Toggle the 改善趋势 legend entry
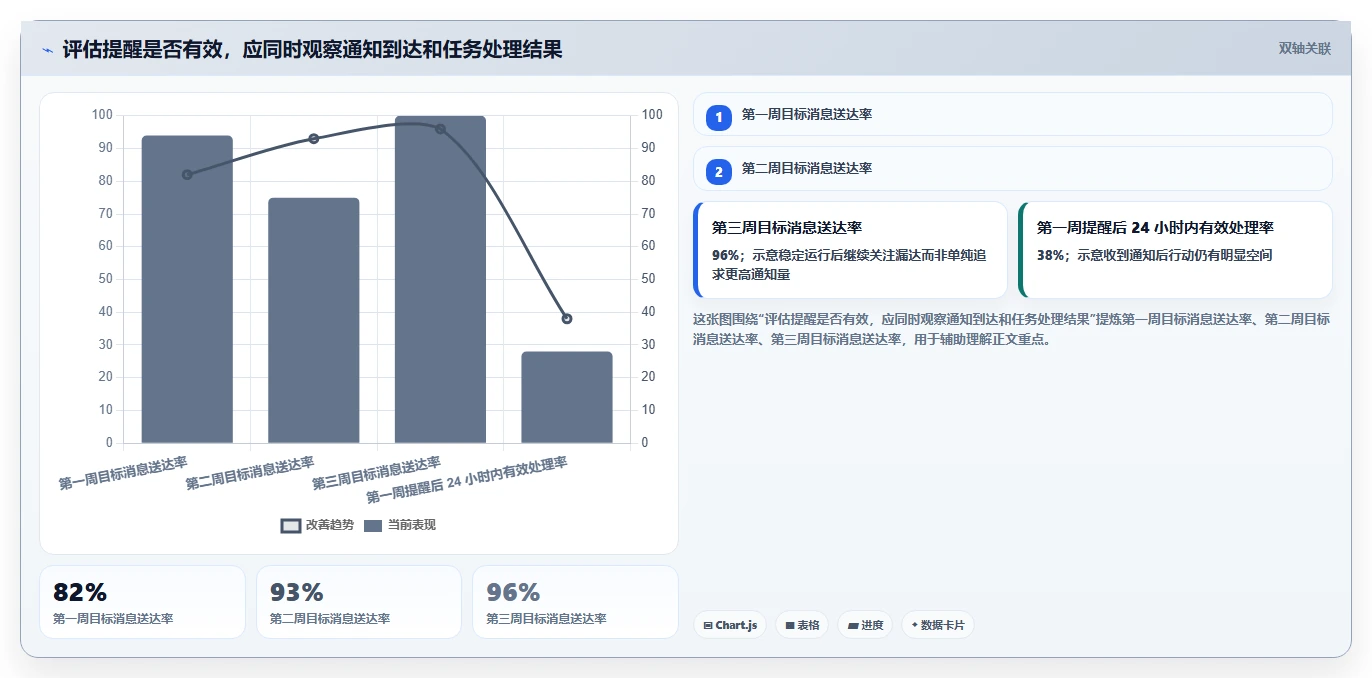This screenshot has width=1372, height=678. [x=317, y=525]
